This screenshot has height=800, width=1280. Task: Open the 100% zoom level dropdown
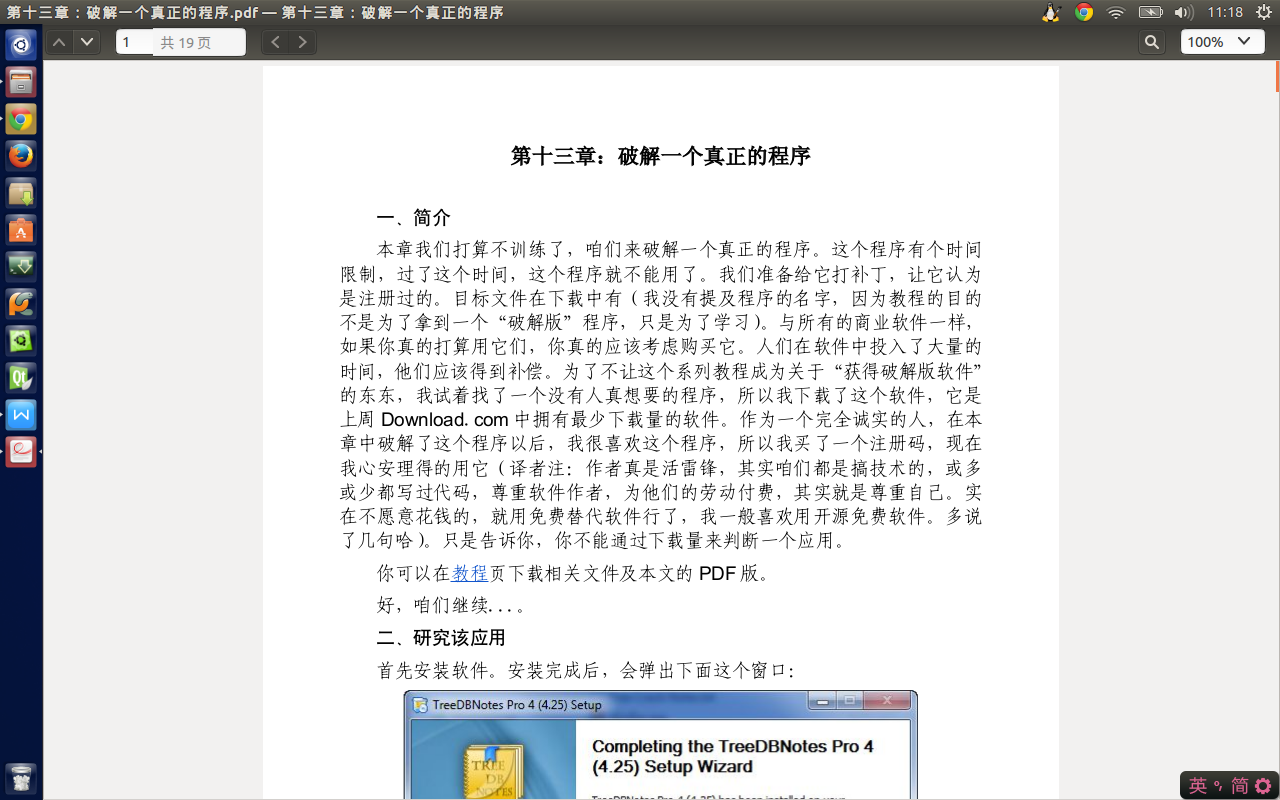point(1222,42)
